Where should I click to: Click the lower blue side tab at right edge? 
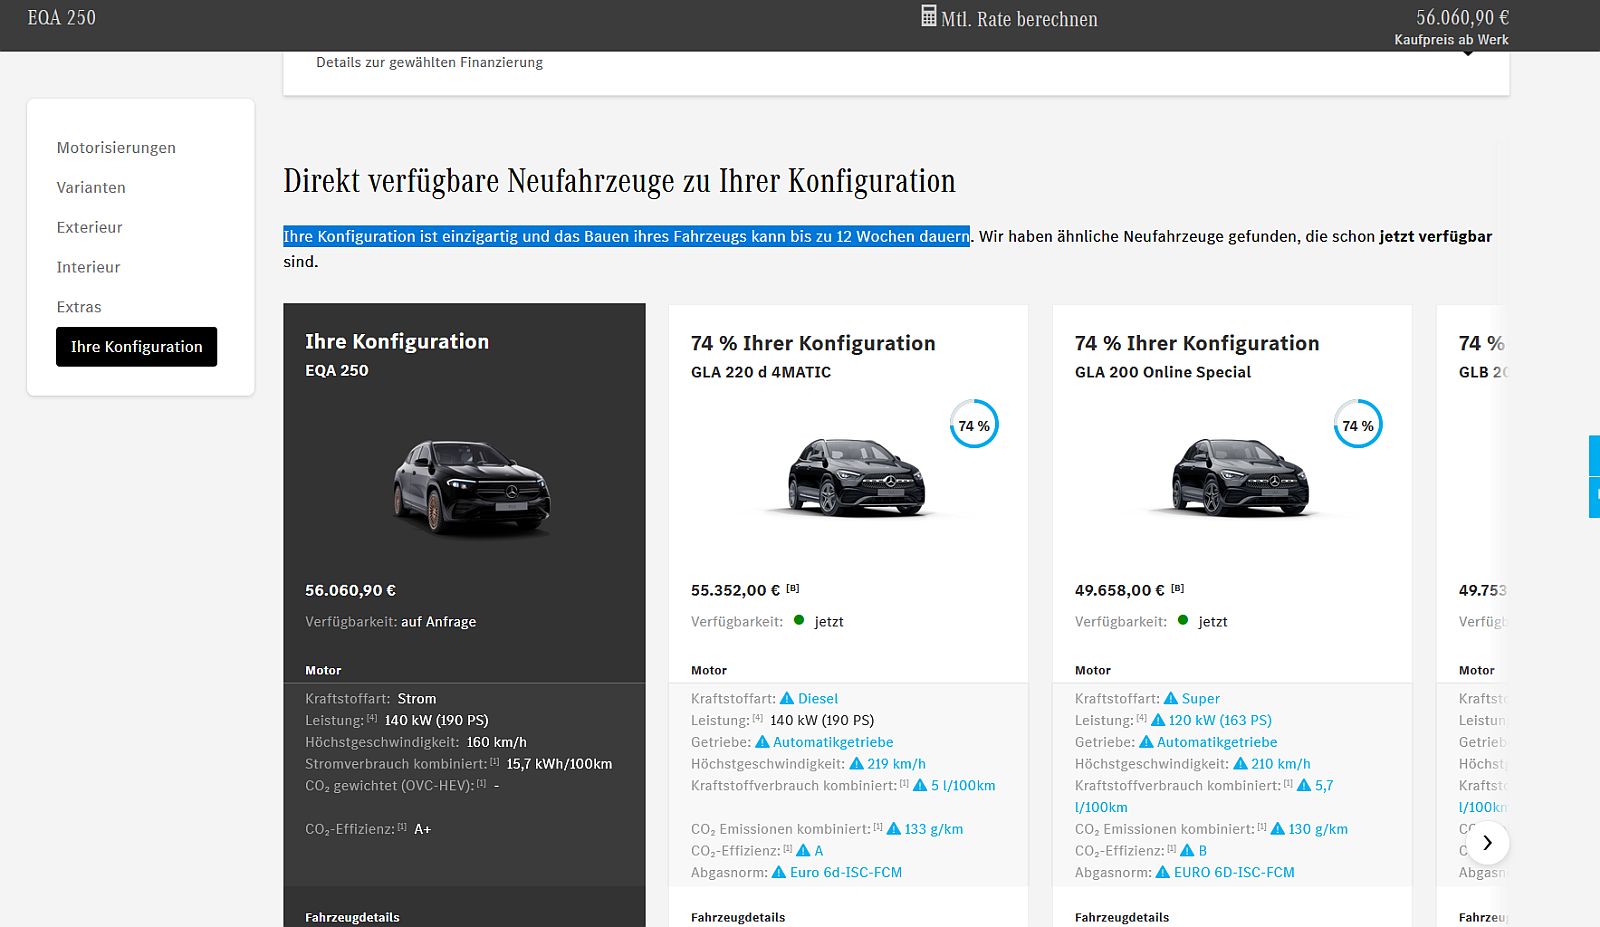1594,497
